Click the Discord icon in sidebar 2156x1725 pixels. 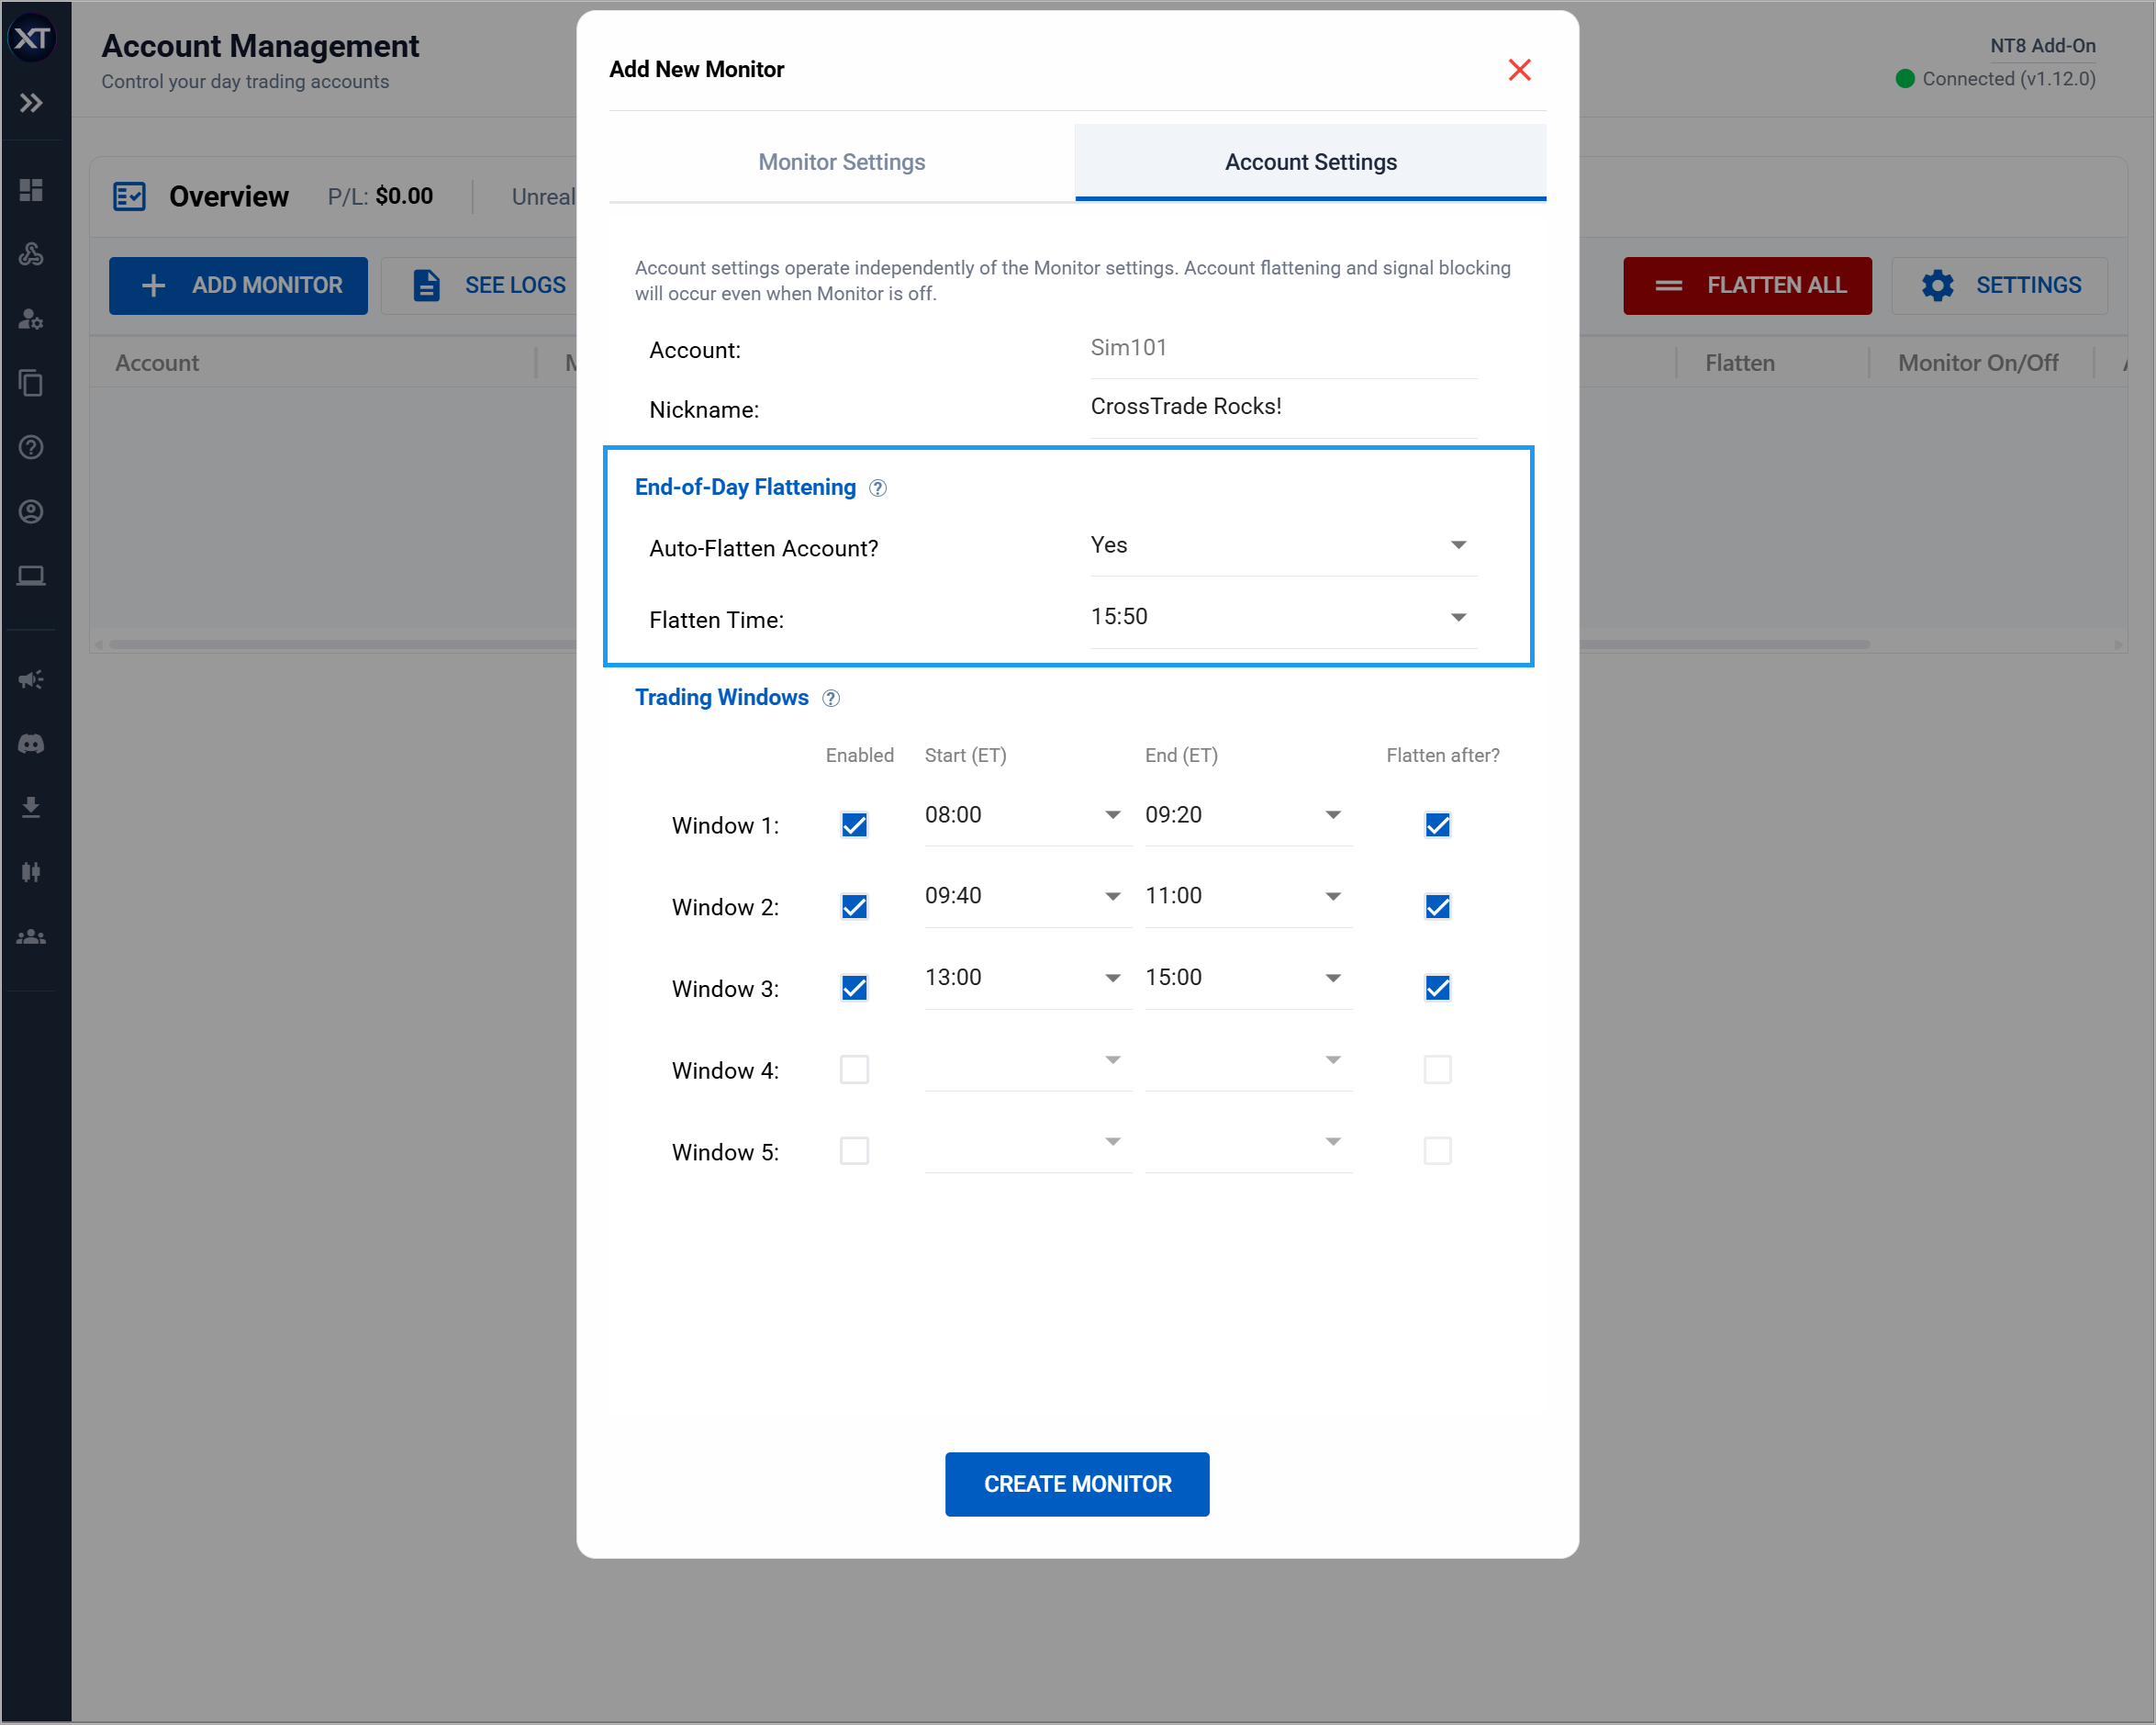(x=31, y=743)
